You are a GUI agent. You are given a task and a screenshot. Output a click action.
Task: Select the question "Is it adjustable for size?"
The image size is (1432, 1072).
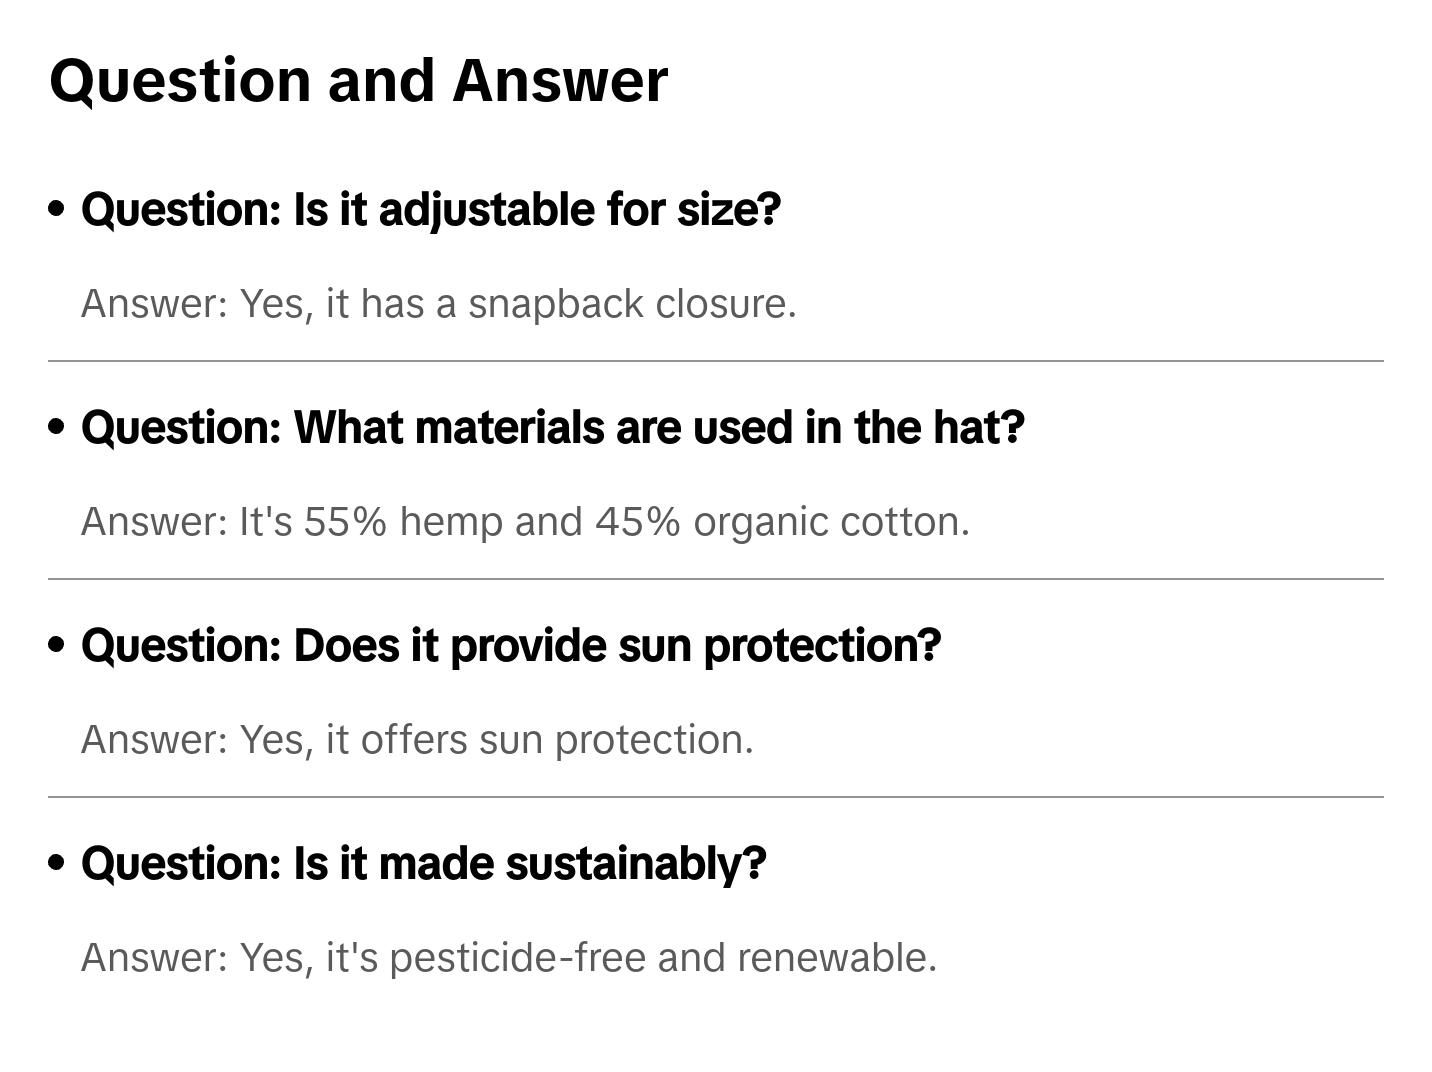tap(430, 210)
